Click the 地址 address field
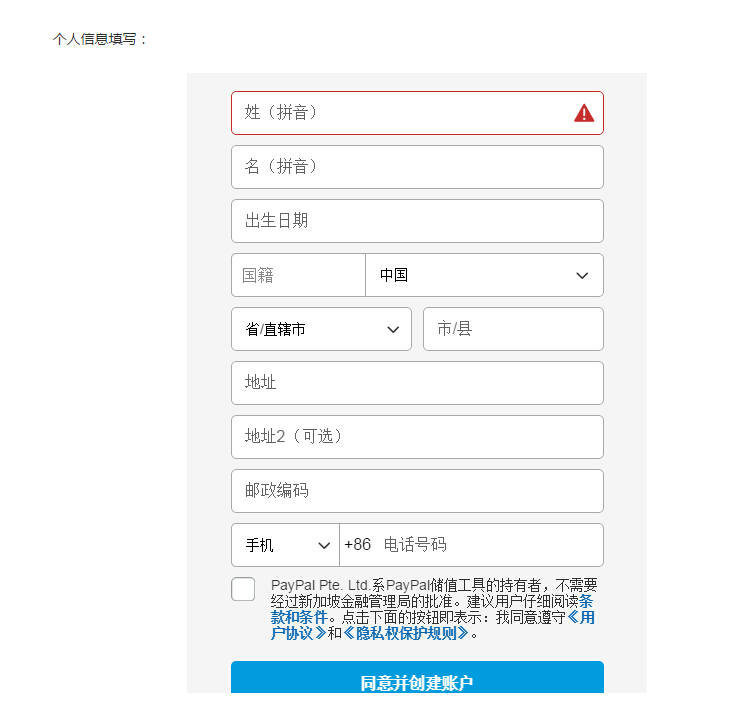The image size is (742, 702). [417, 383]
